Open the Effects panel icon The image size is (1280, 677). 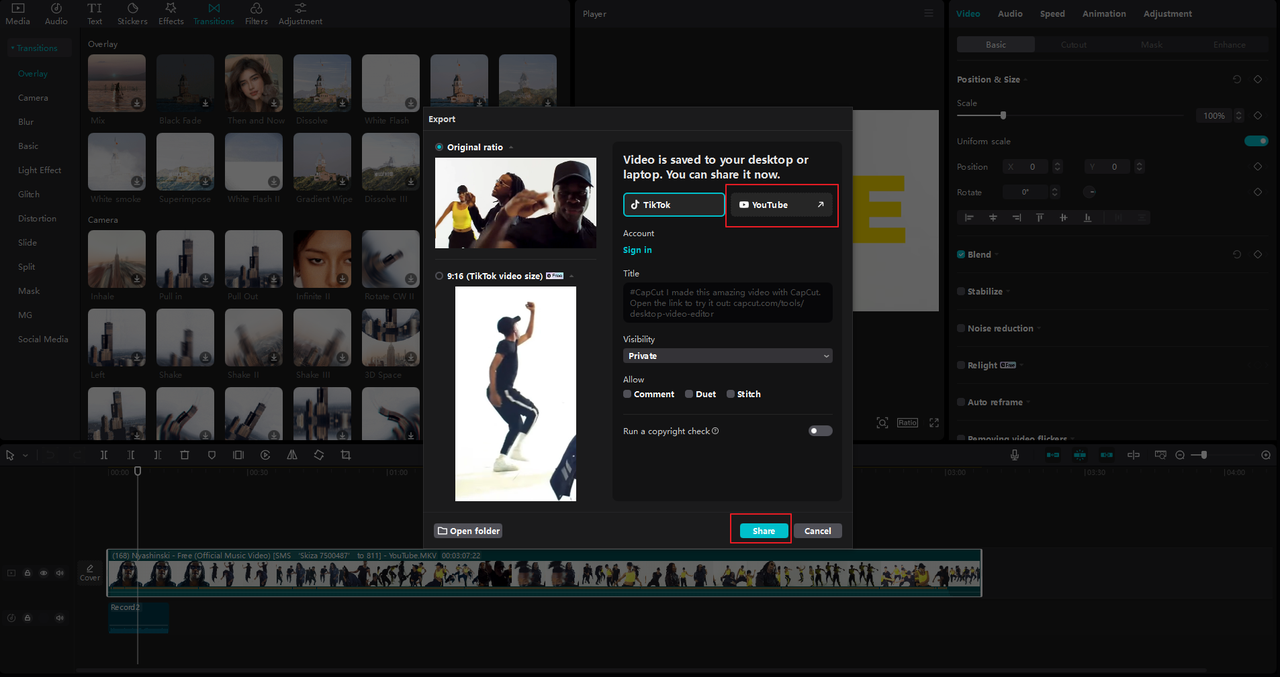tap(171, 13)
